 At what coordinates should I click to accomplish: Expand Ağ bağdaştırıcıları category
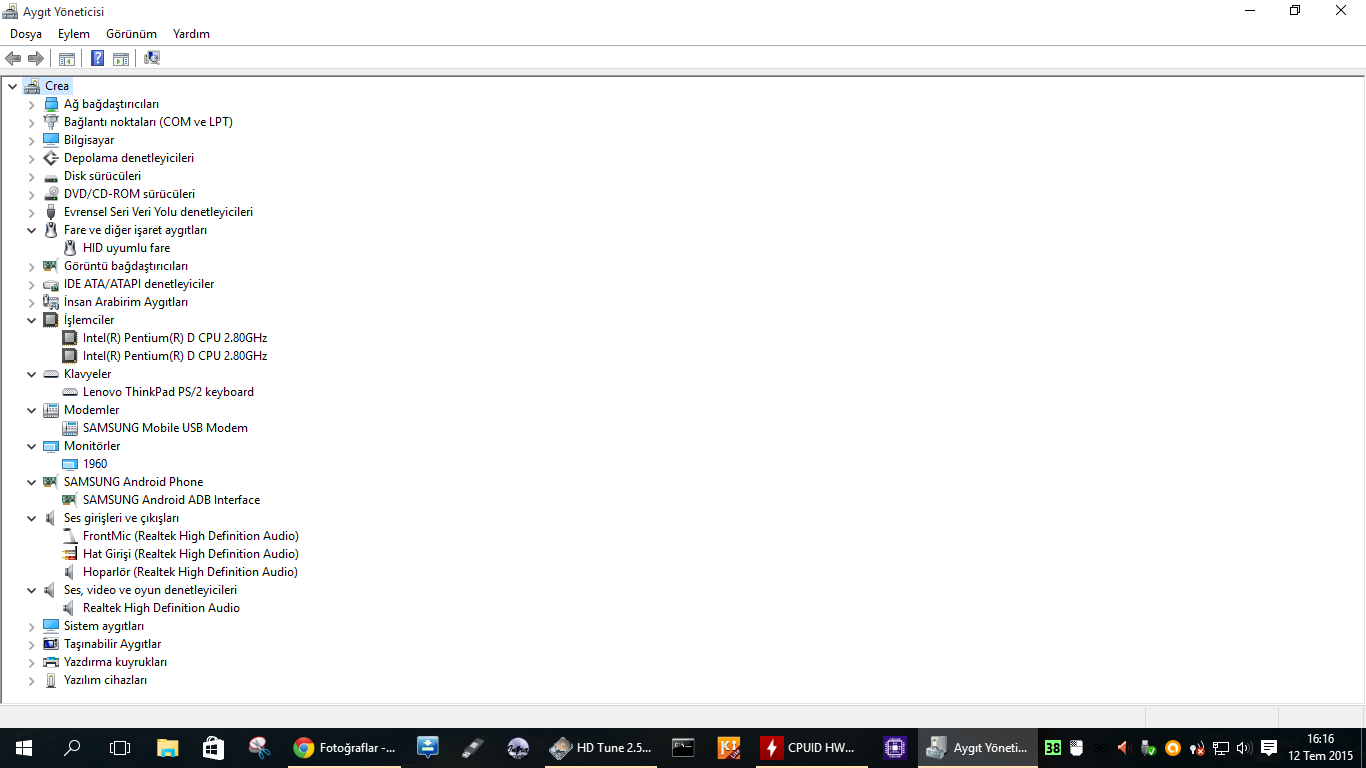[x=32, y=104]
